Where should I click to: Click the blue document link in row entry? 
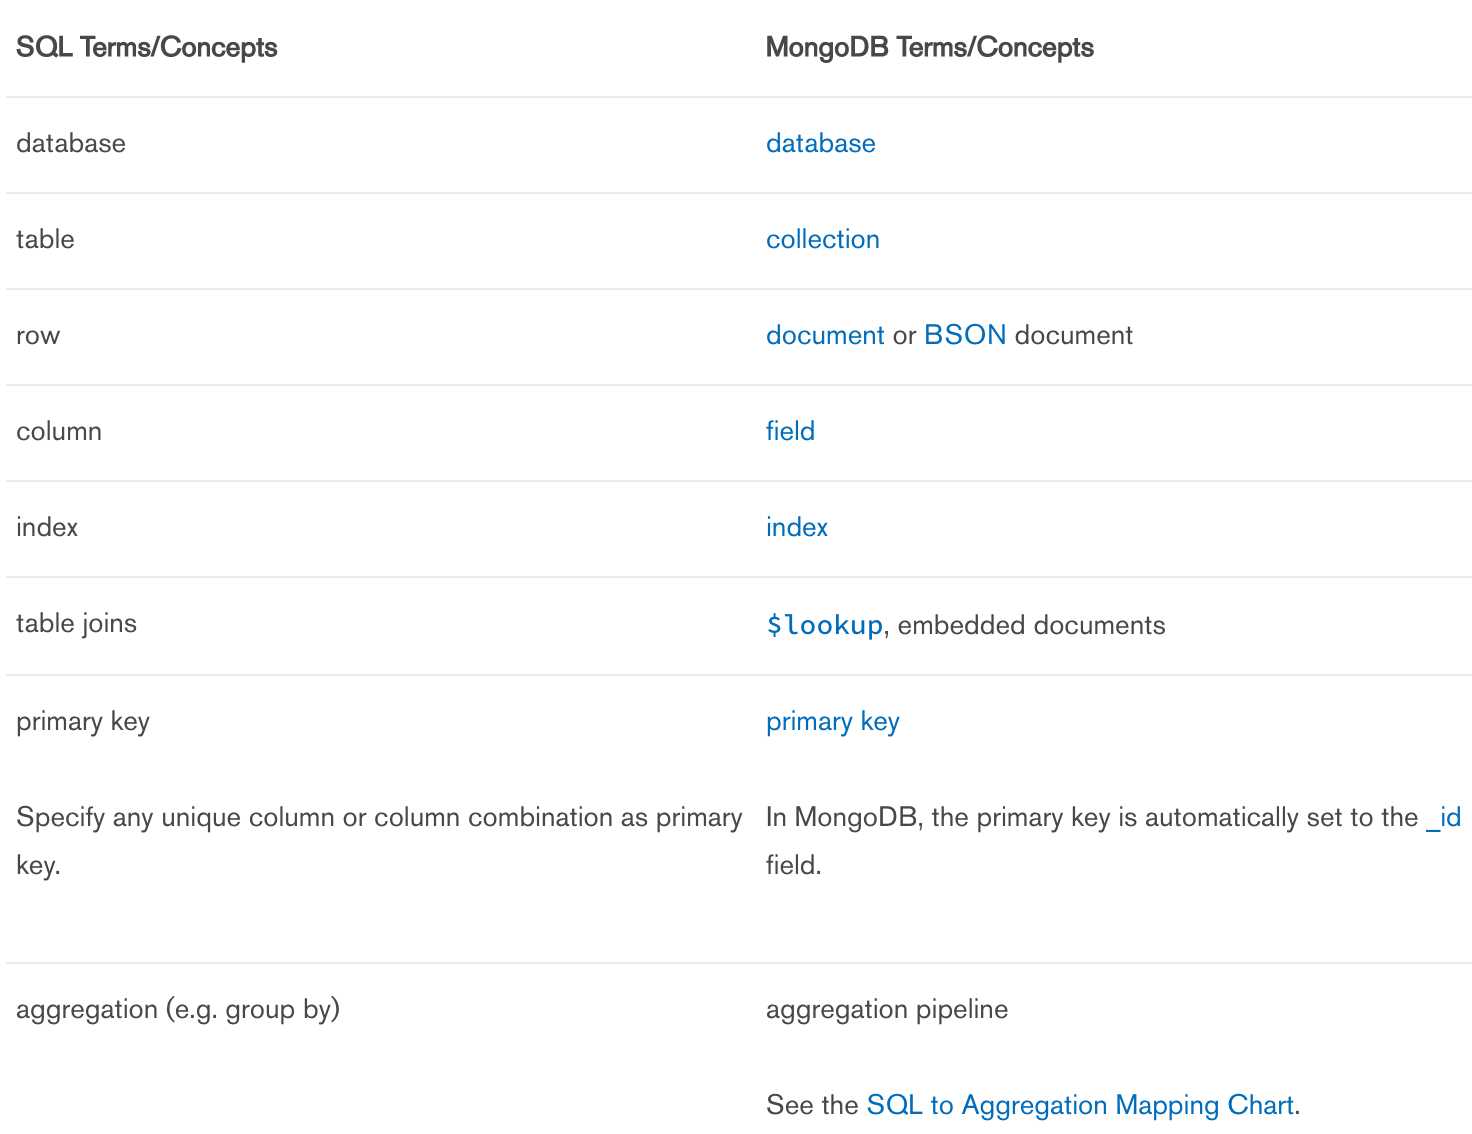824,335
